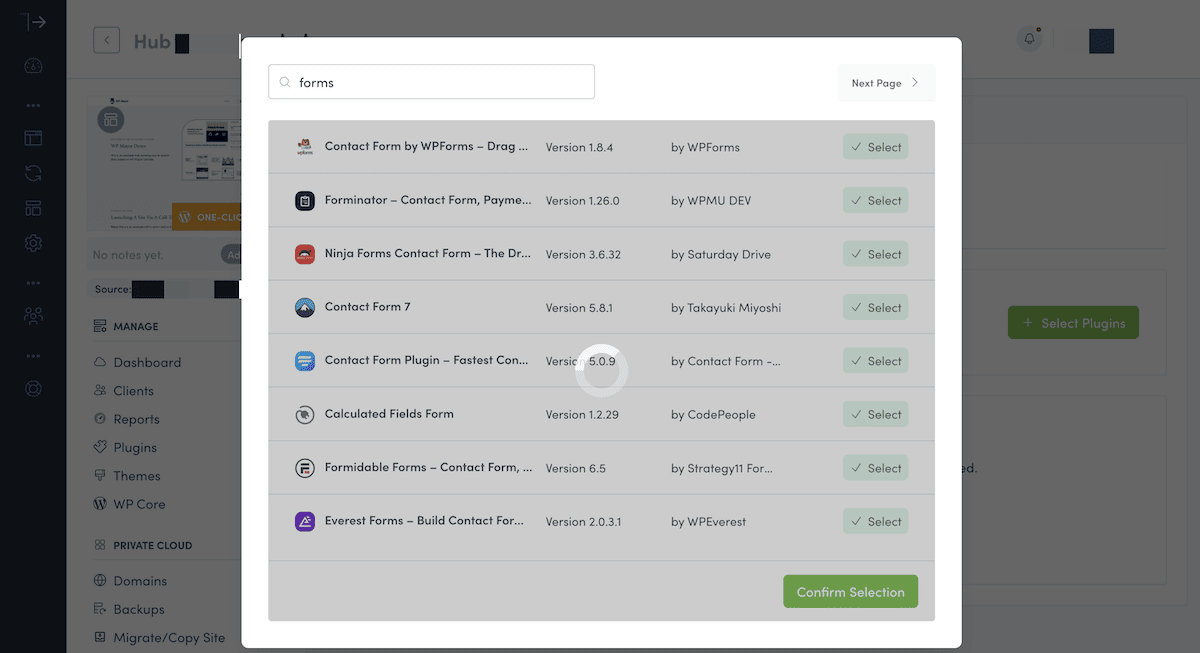
Task: Select Everest Forms plugin
Action: tap(875, 522)
